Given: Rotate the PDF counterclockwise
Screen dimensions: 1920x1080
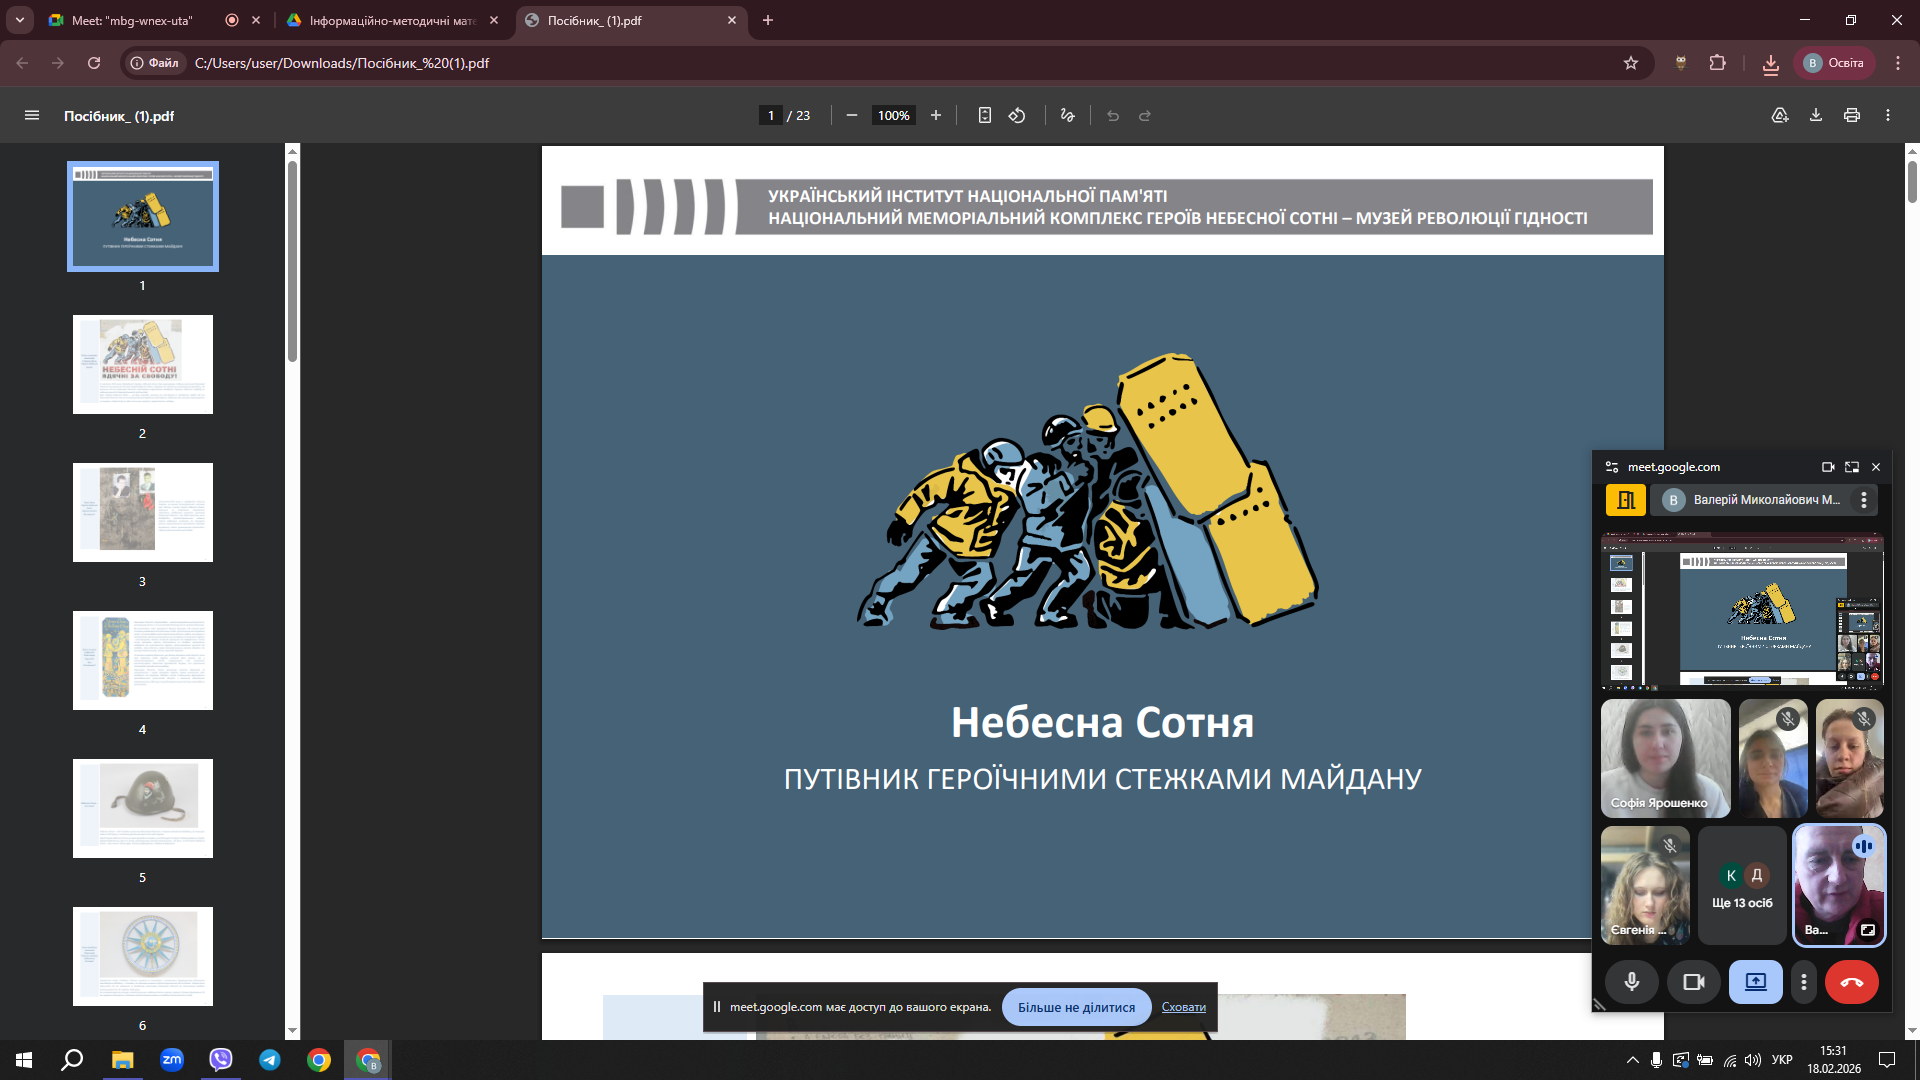Looking at the screenshot, I should click(1017, 116).
